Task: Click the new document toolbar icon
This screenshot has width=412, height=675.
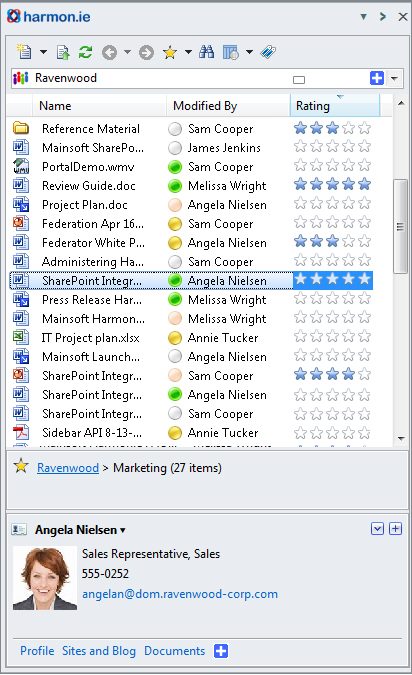Action: tap(24, 52)
